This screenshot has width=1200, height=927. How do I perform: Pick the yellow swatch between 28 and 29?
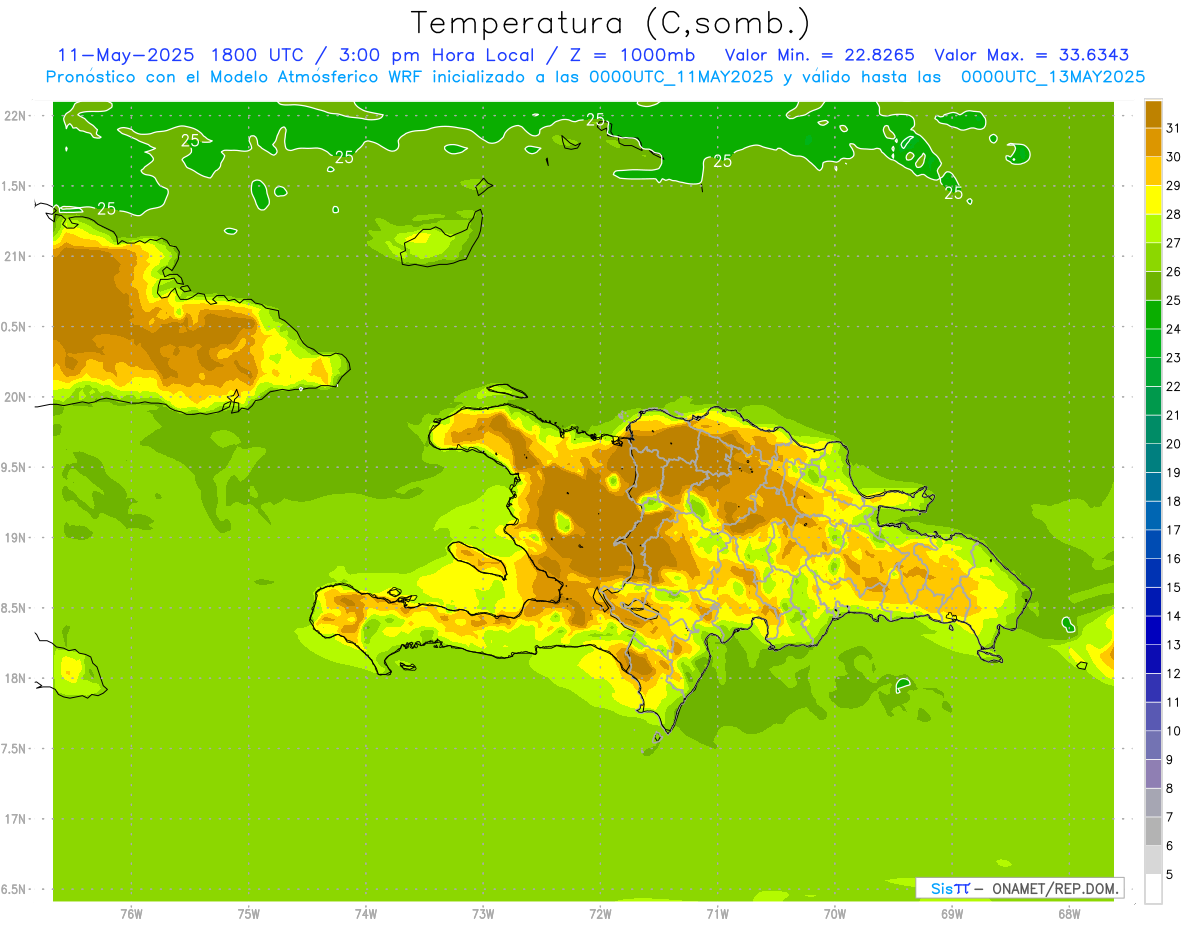(1153, 200)
